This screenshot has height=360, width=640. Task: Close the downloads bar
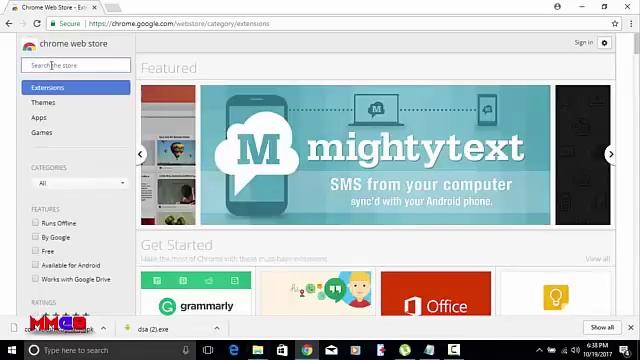[x=631, y=327]
